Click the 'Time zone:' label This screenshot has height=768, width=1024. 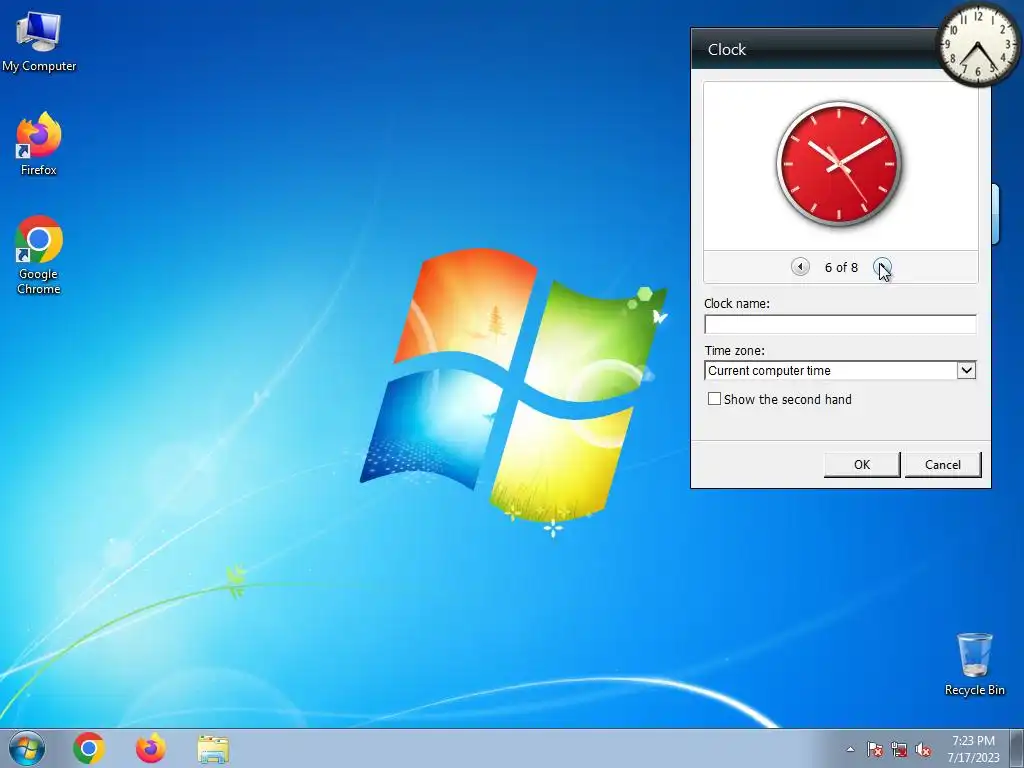pos(734,351)
